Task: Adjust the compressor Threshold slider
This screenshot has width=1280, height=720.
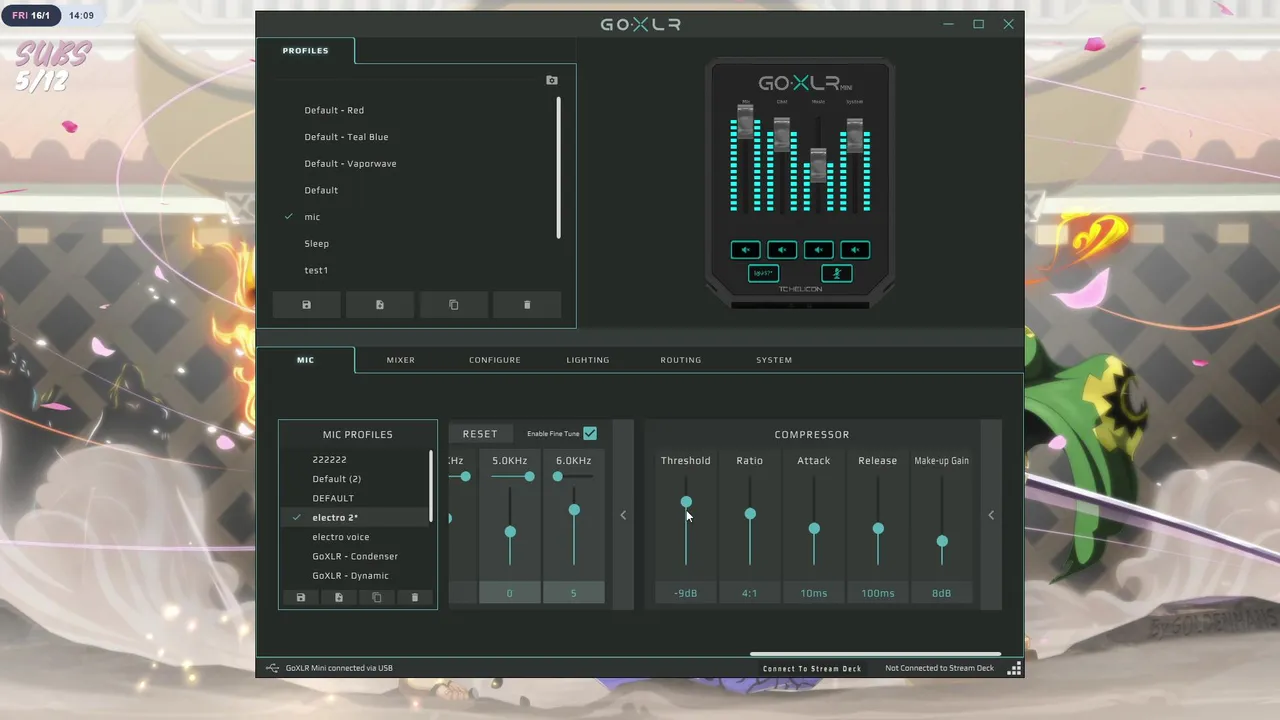Action: [686, 502]
